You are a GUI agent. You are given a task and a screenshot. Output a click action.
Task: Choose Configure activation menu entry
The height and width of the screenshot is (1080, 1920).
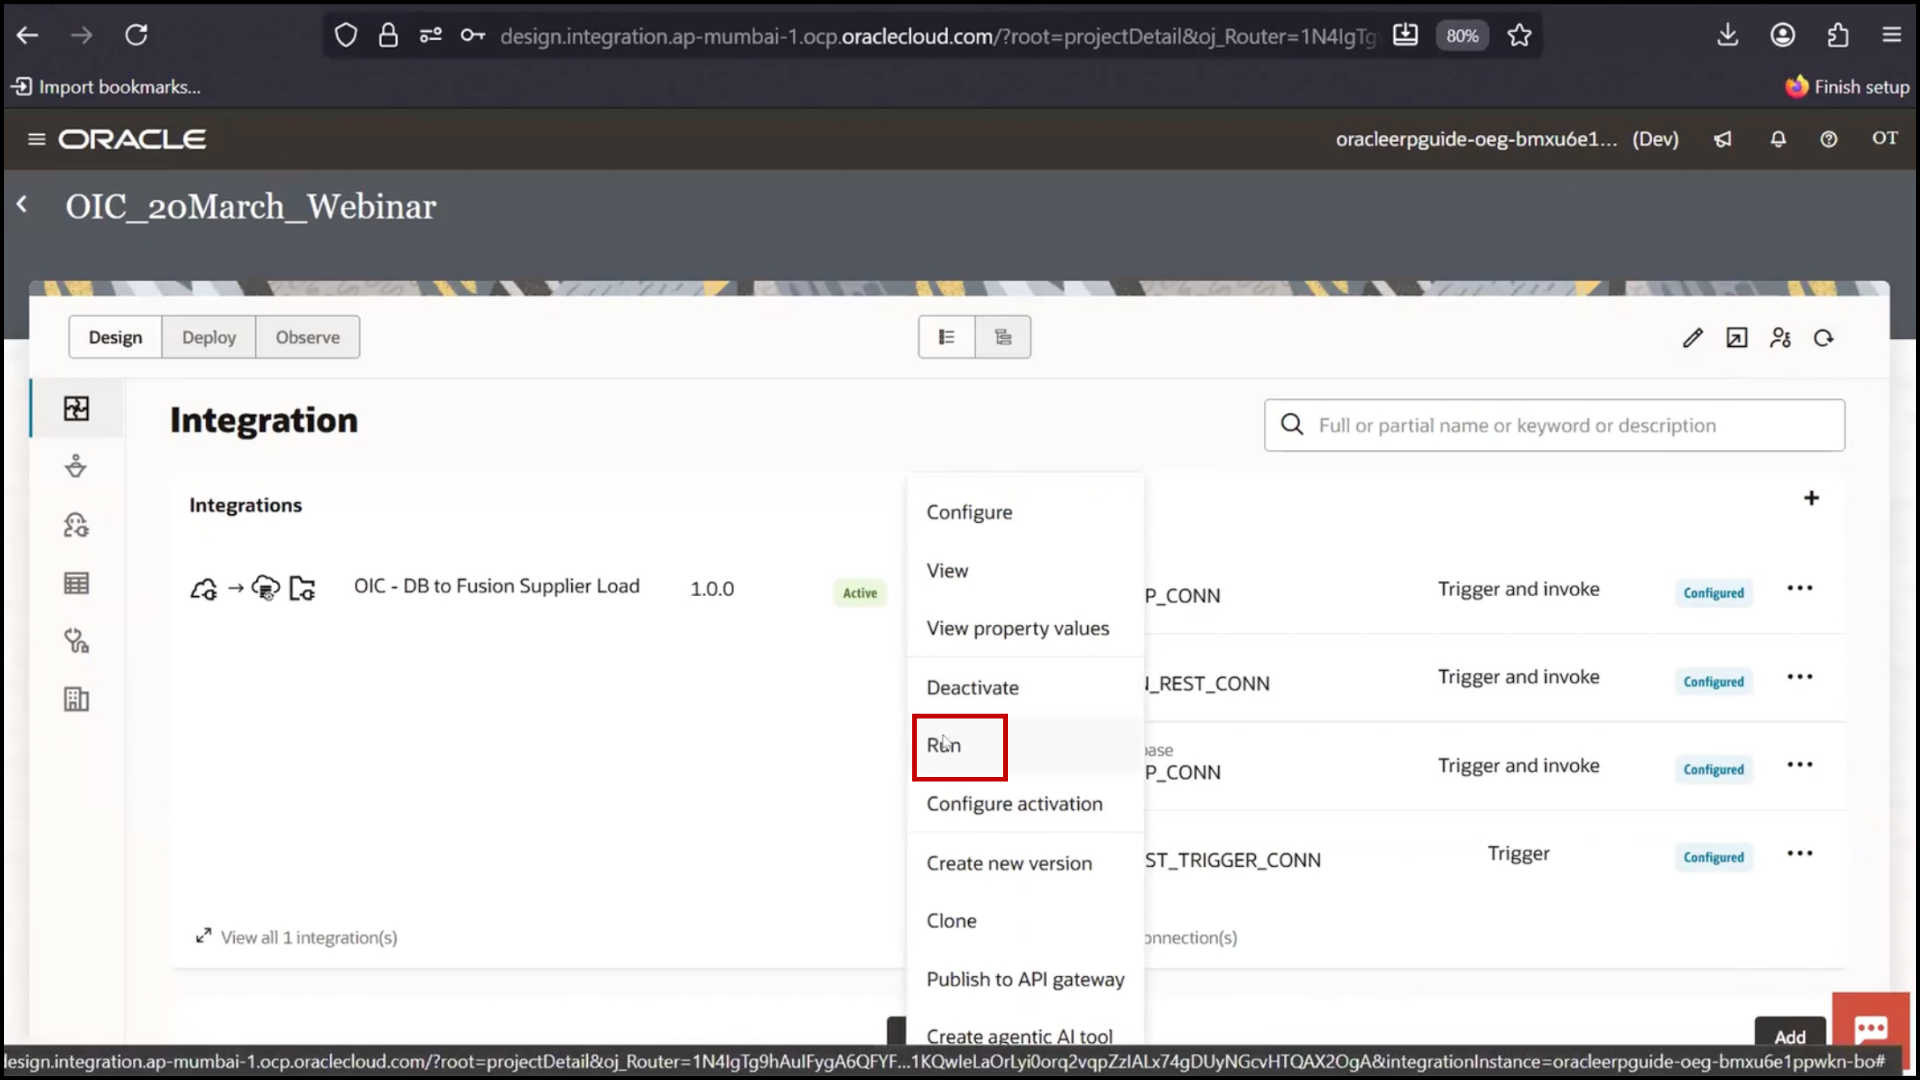point(1025,804)
